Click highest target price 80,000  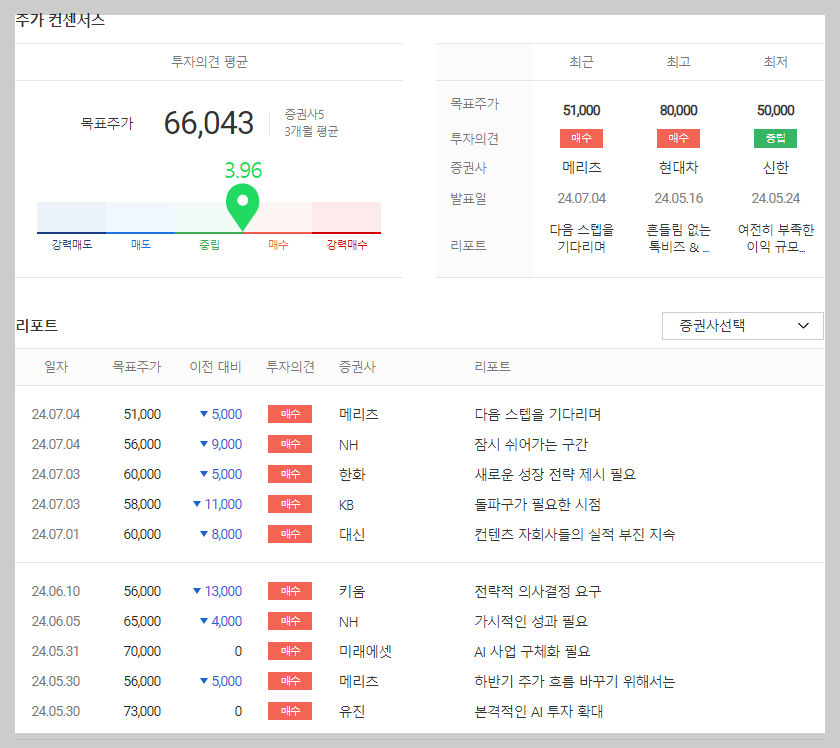pyautogui.click(x=678, y=110)
